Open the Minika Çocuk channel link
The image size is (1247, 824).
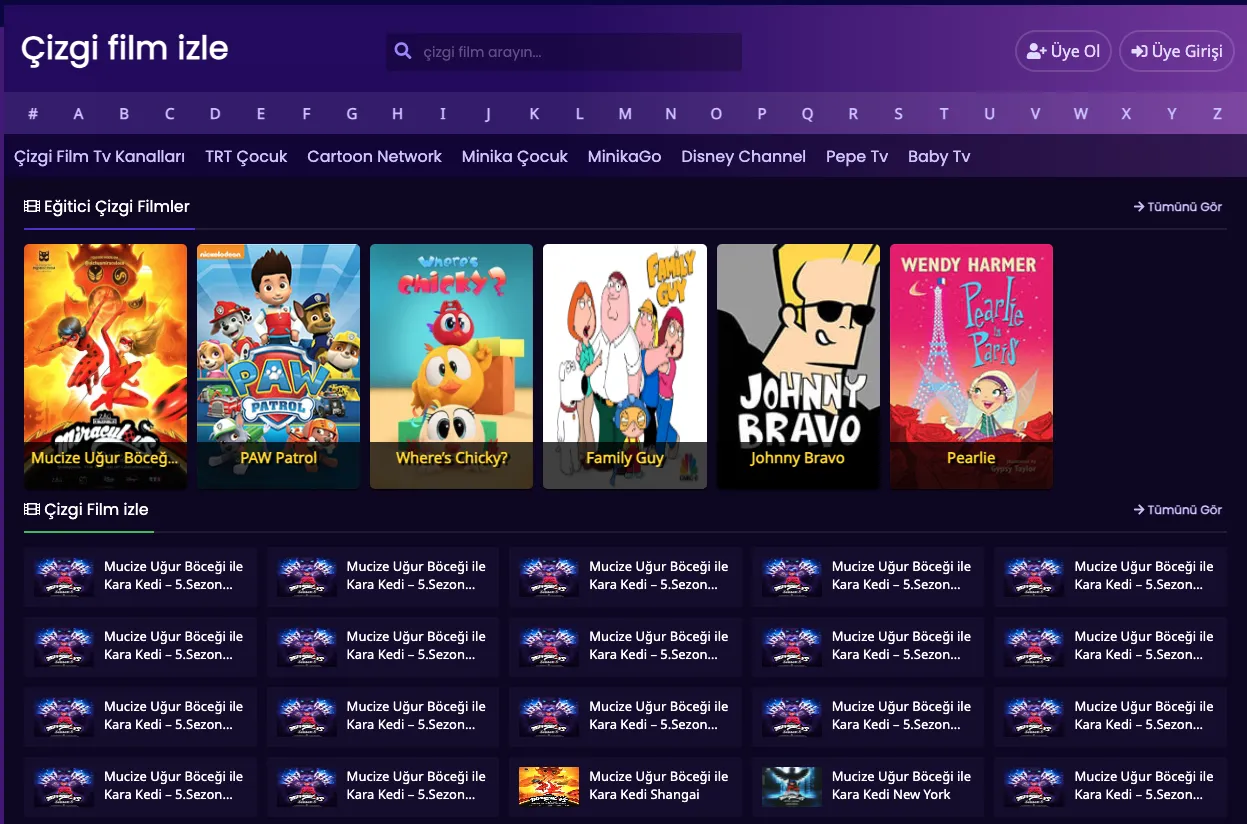(515, 156)
